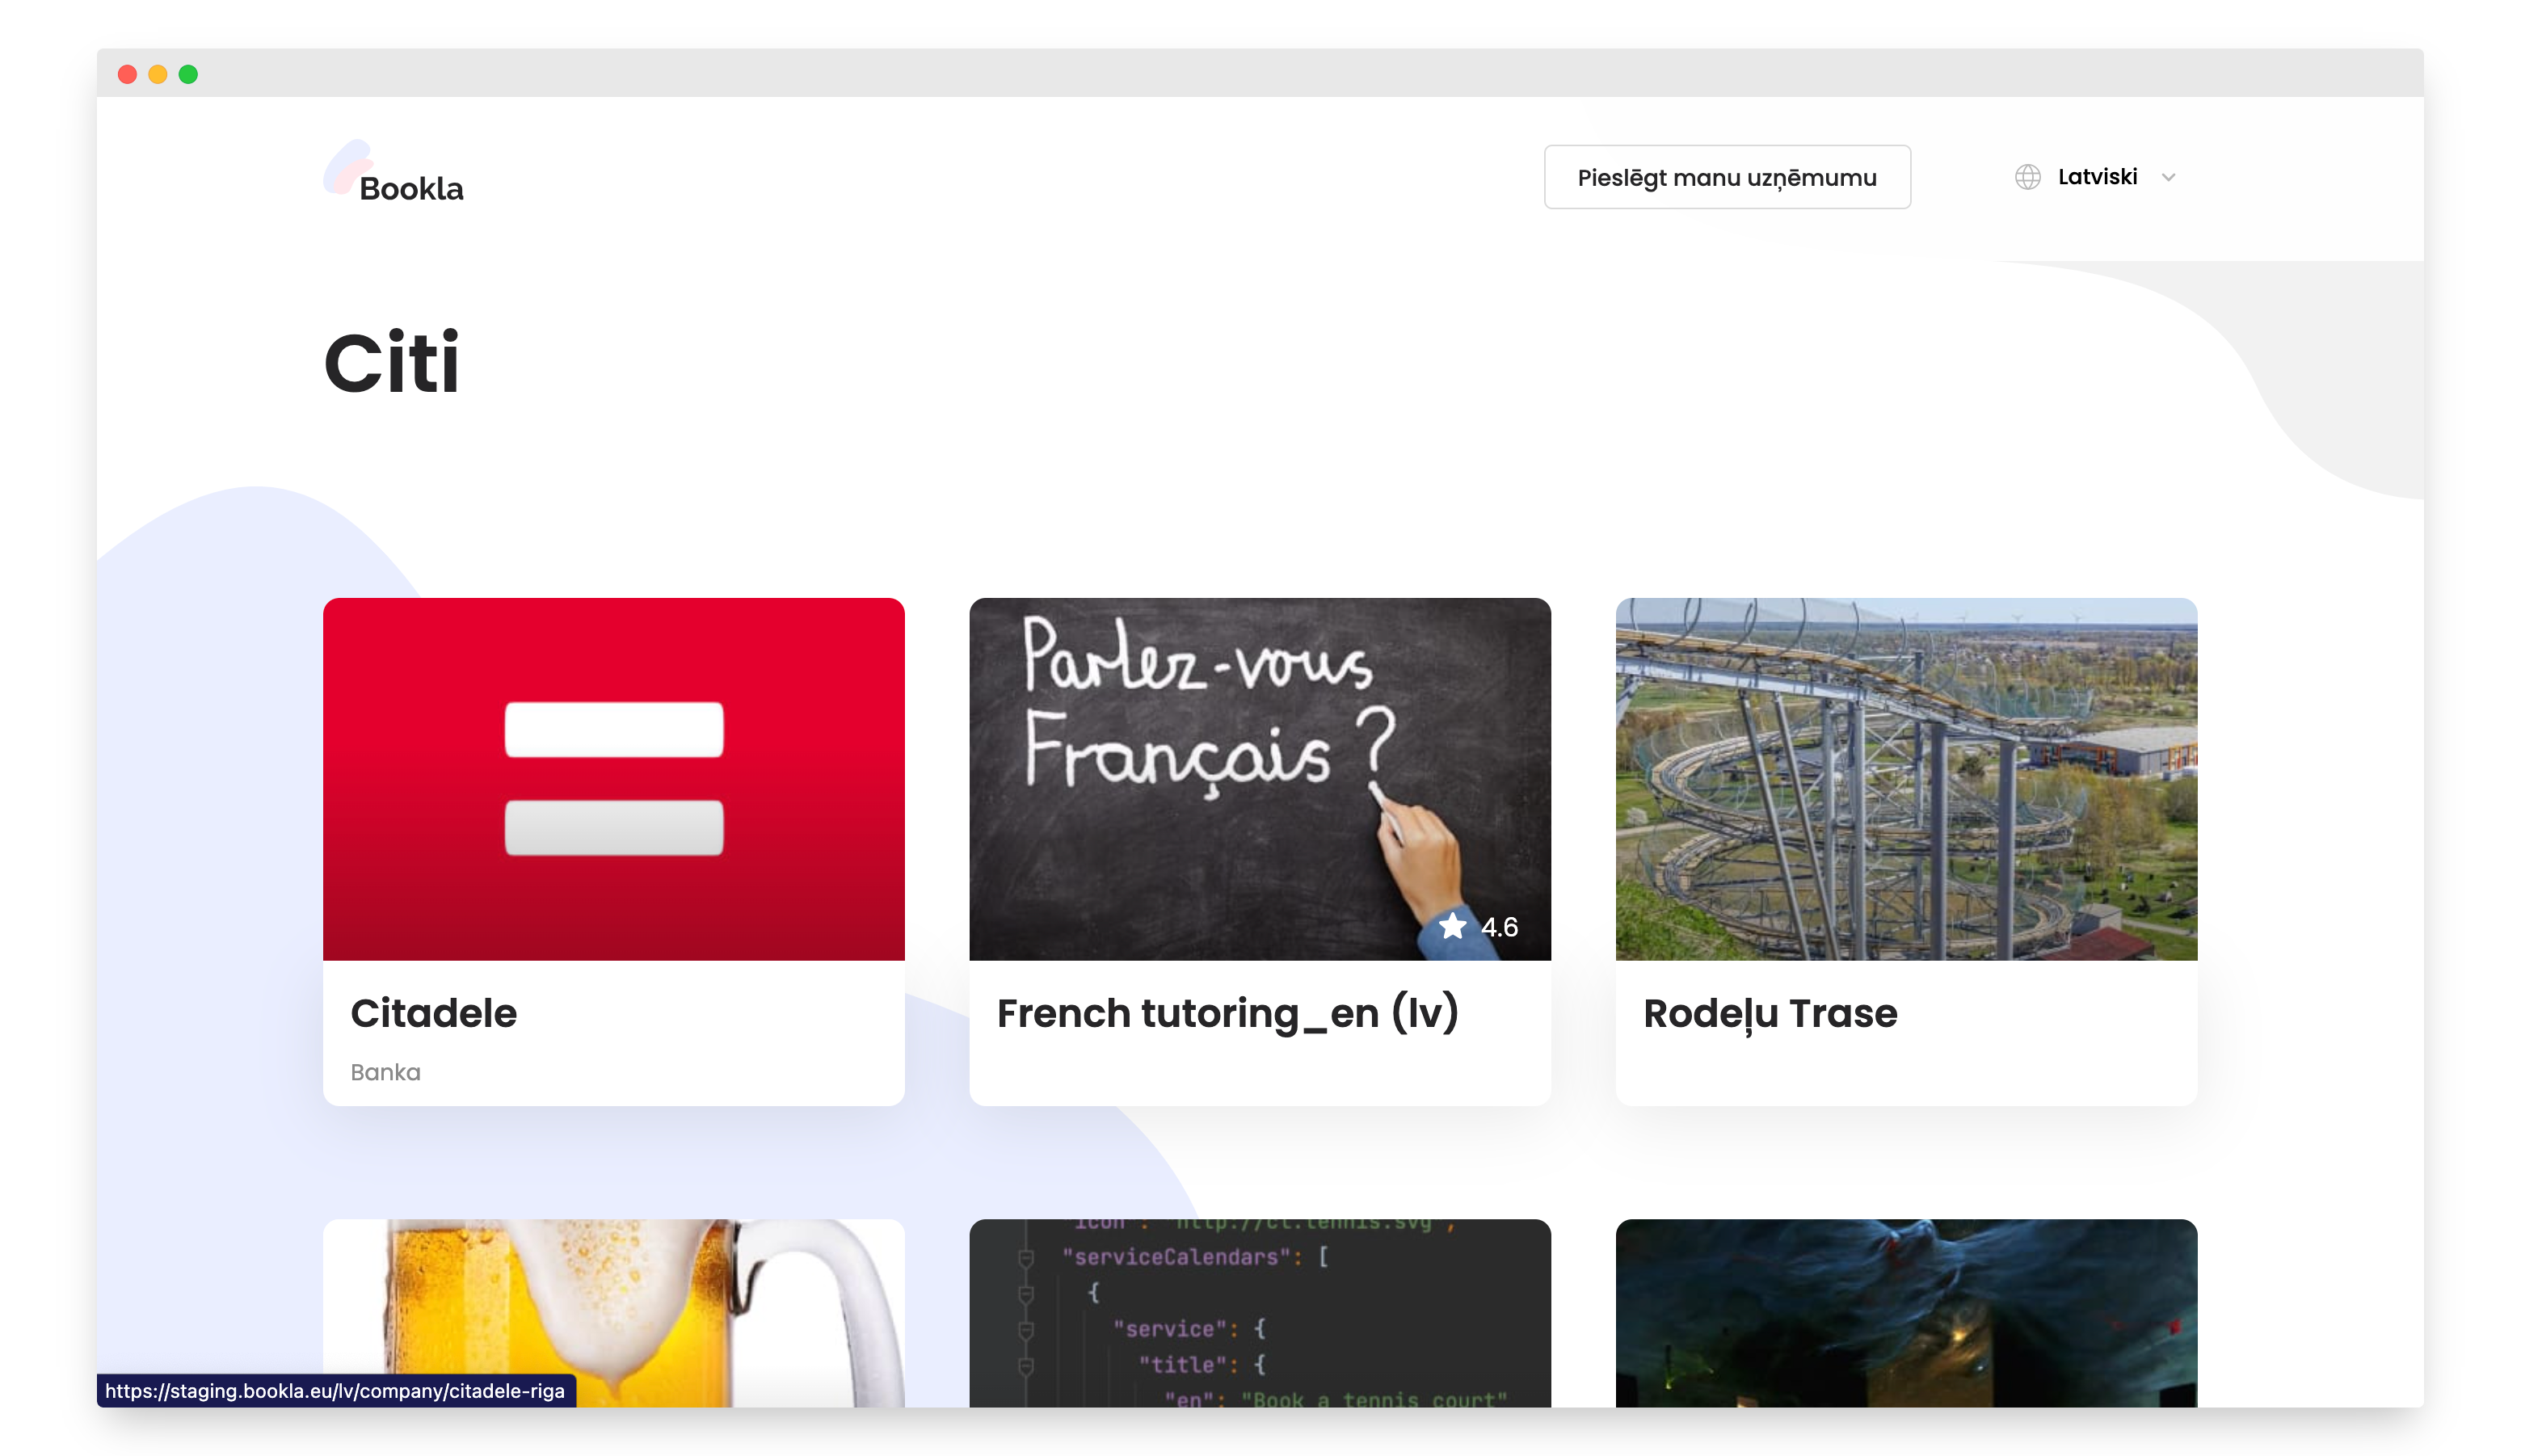This screenshot has width=2521, height=1456.
Task: Open the Rodeļu Trase track photo
Action: [1906, 778]
